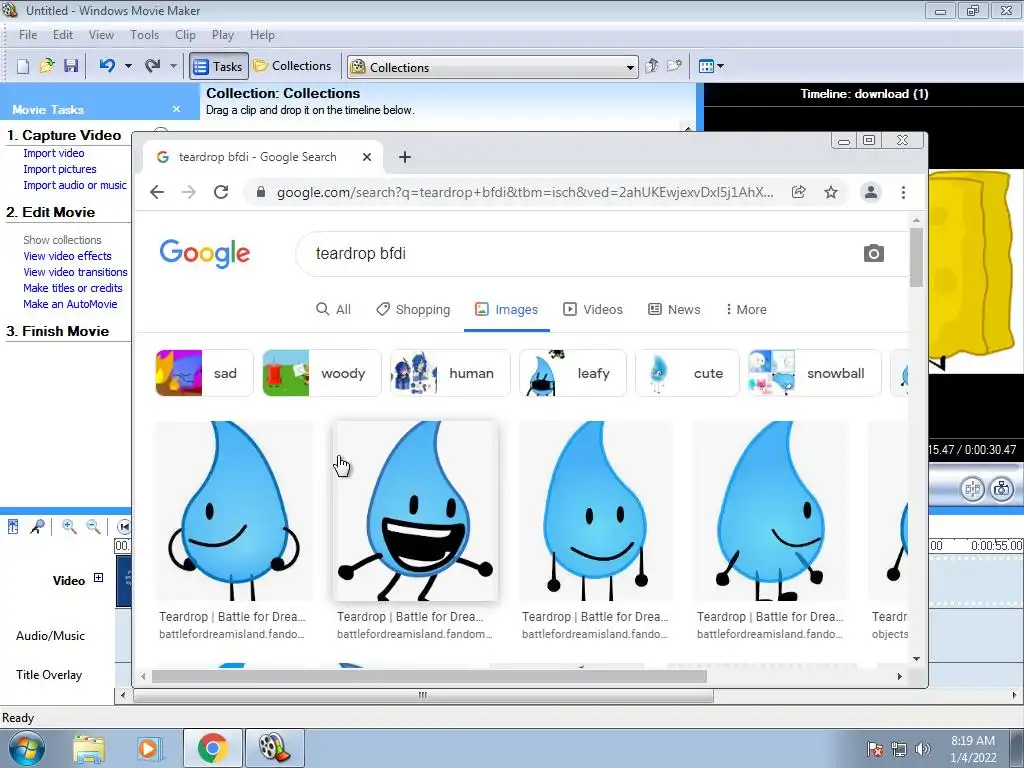Switch to the News results tab
The image size is (1024, 768).
[674, 310]
